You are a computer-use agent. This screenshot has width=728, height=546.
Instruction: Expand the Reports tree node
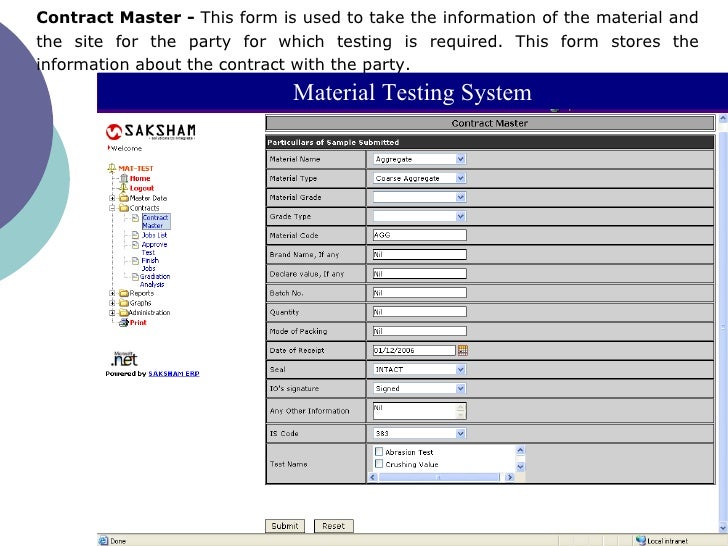pyautogui.click(x=112, y=293)
